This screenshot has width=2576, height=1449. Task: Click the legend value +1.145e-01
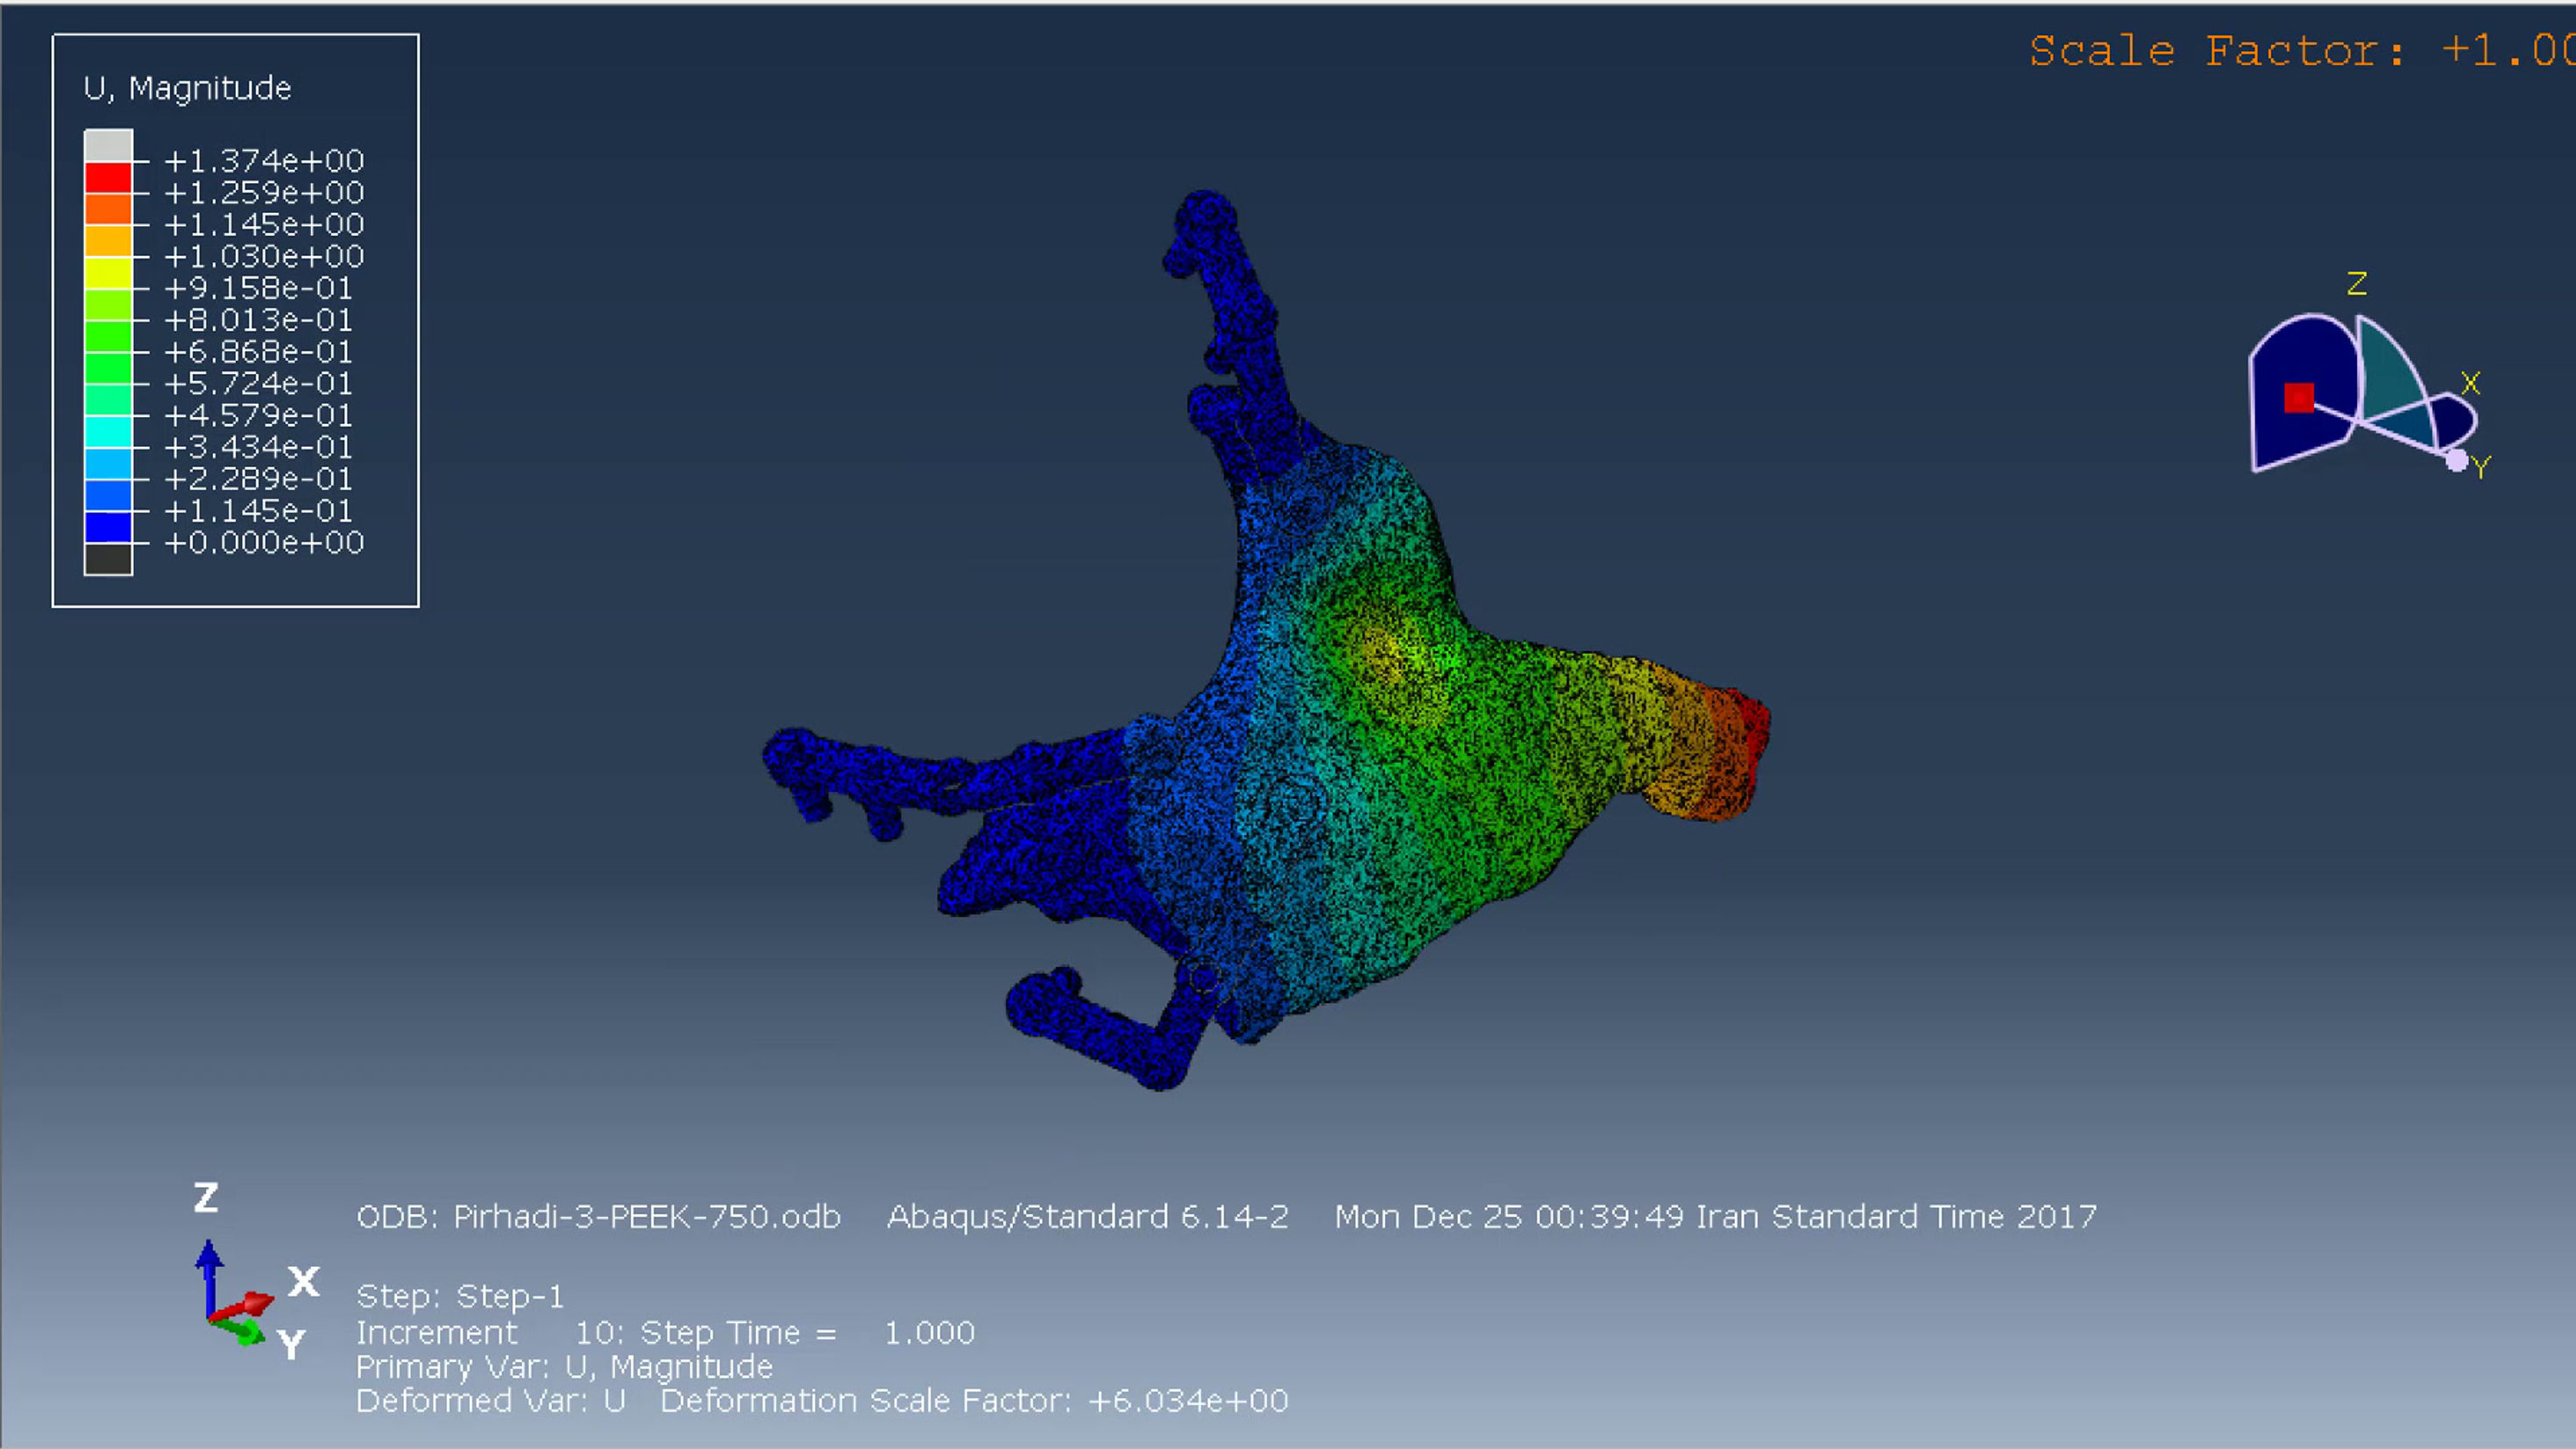(x=258, y=511)
